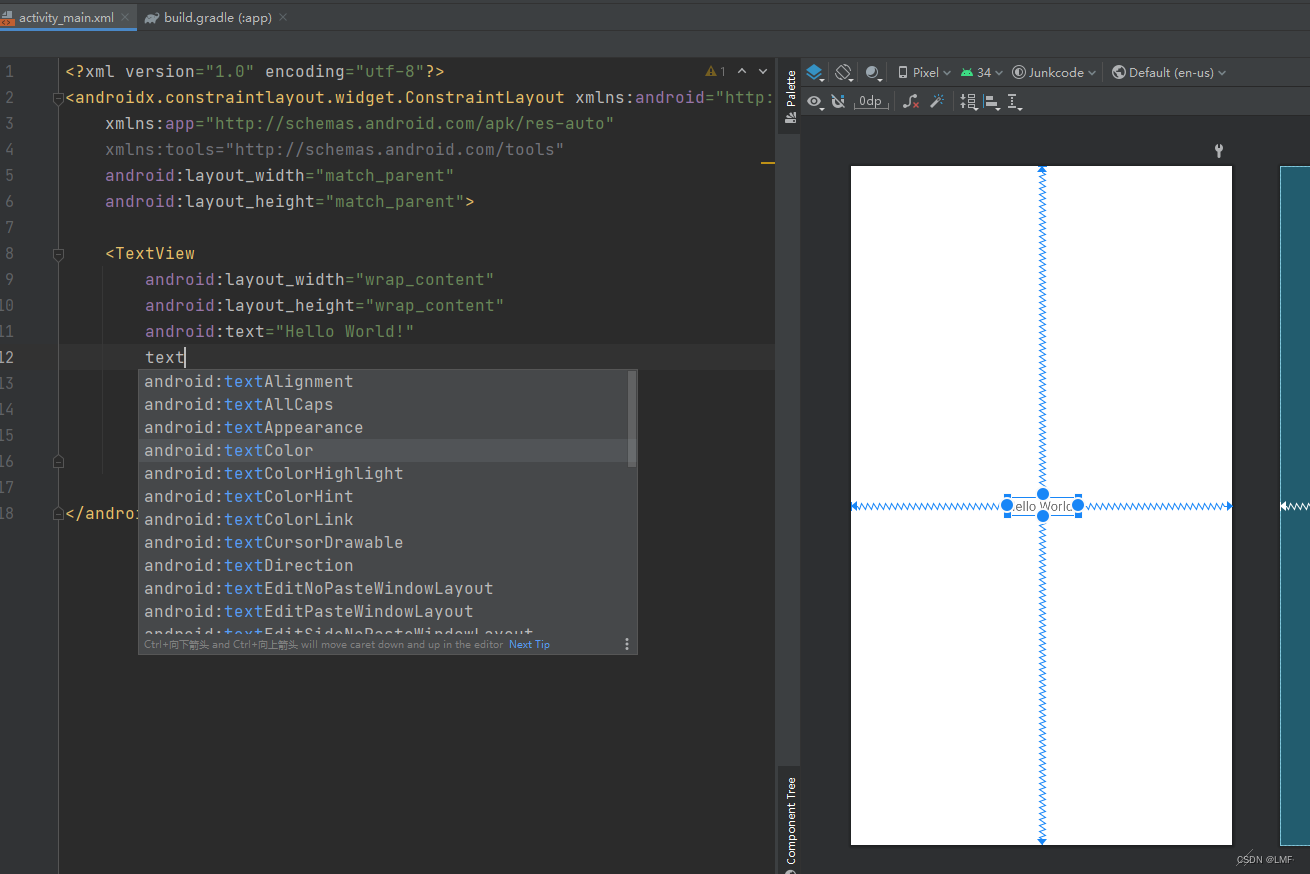Click the Pack actions icon
Viewport: 1310px width, 874px height.
tap(968, 101)
